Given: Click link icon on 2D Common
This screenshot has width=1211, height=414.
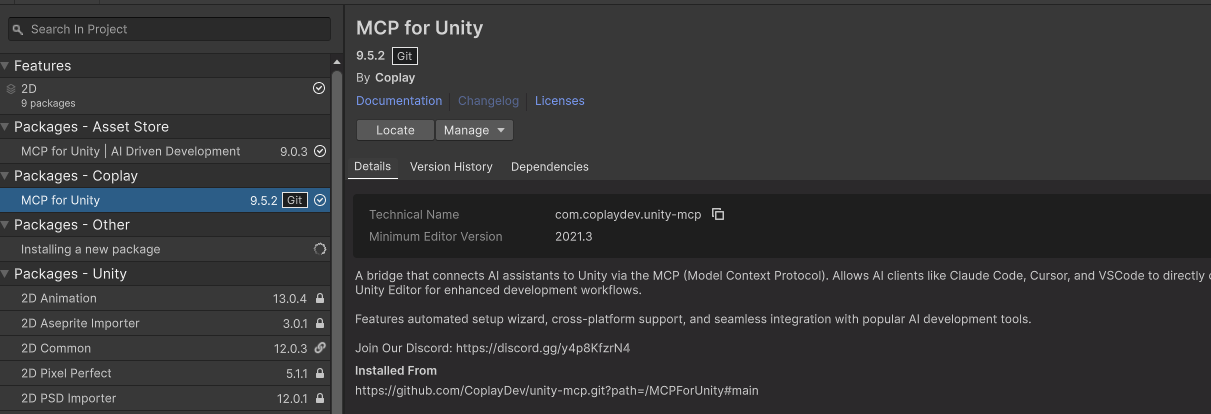Looking at the screenshot, I should point(320,348).
